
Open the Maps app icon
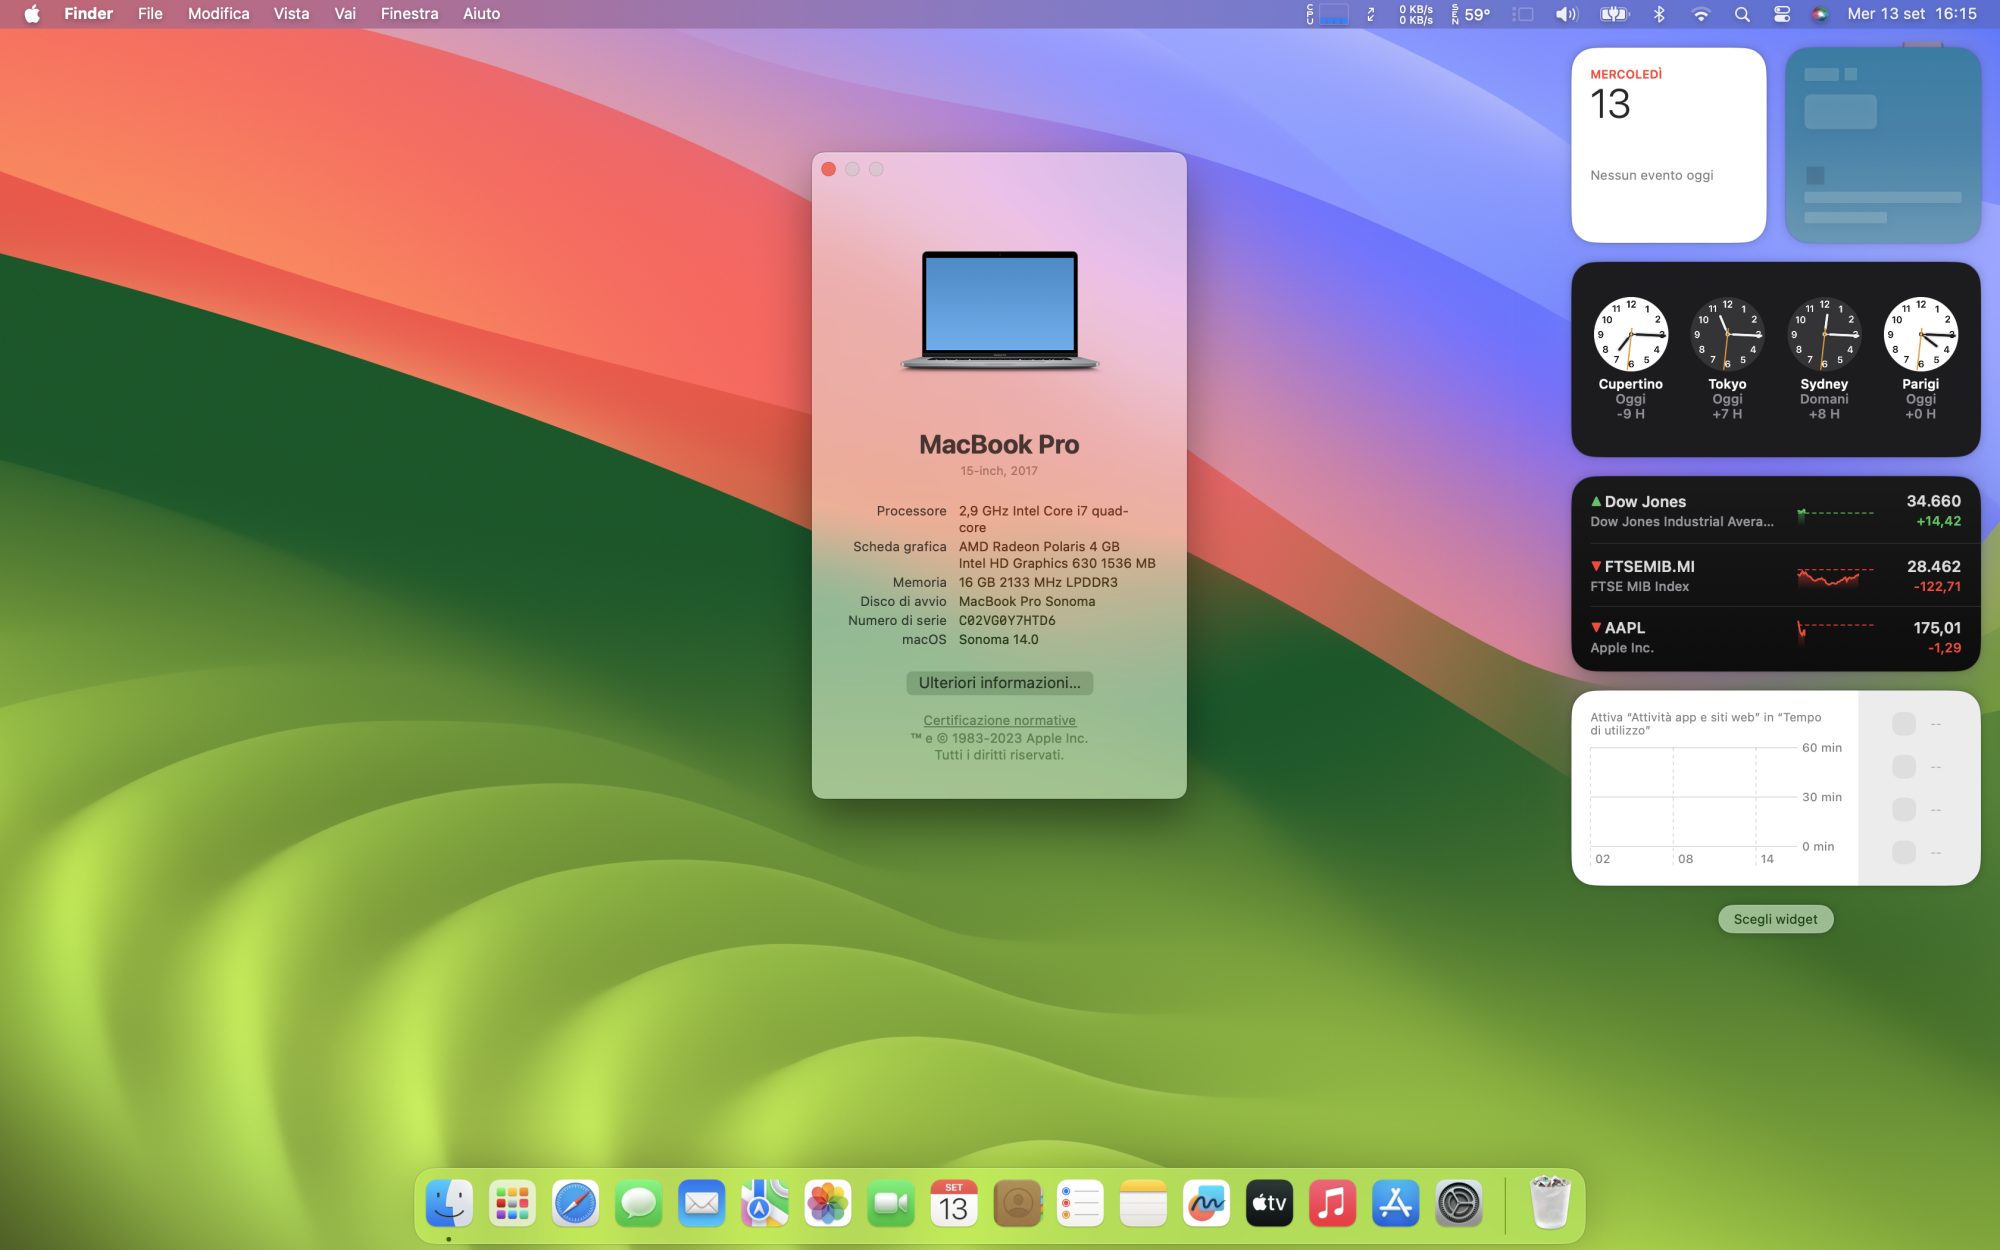(x=764, y=1203)
